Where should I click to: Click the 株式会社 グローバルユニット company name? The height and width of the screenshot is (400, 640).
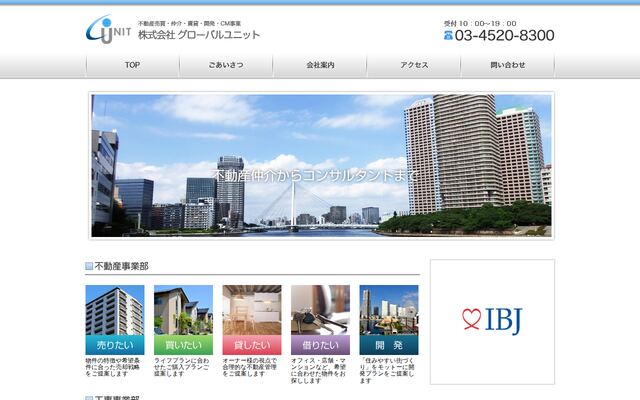point(199,35)
